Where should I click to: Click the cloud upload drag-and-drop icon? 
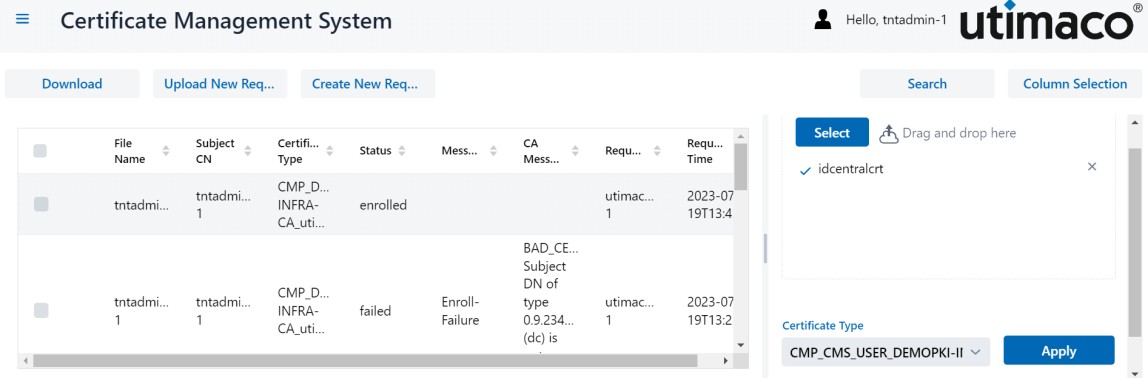pyautogui.click(x=888, y=133)
